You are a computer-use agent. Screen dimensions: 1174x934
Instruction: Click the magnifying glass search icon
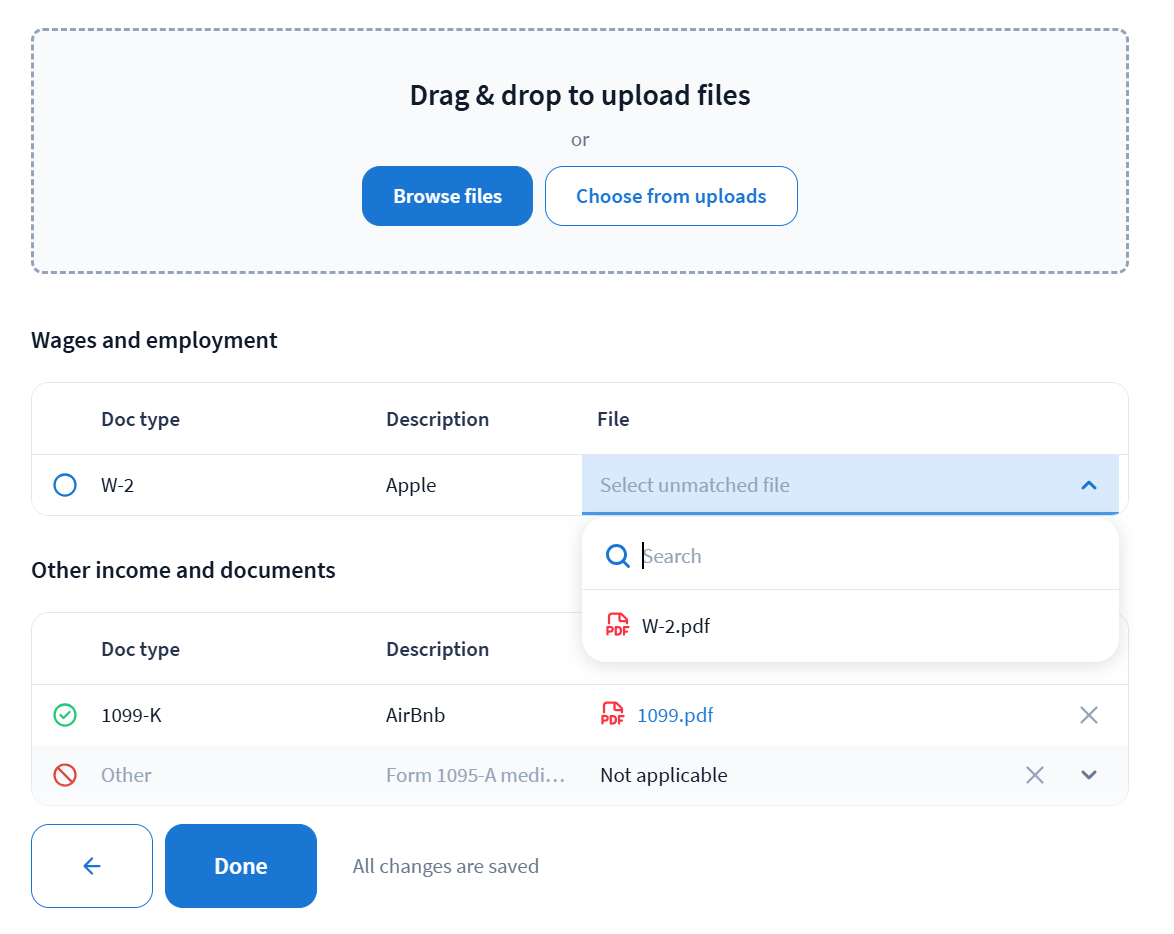point(618,556)
